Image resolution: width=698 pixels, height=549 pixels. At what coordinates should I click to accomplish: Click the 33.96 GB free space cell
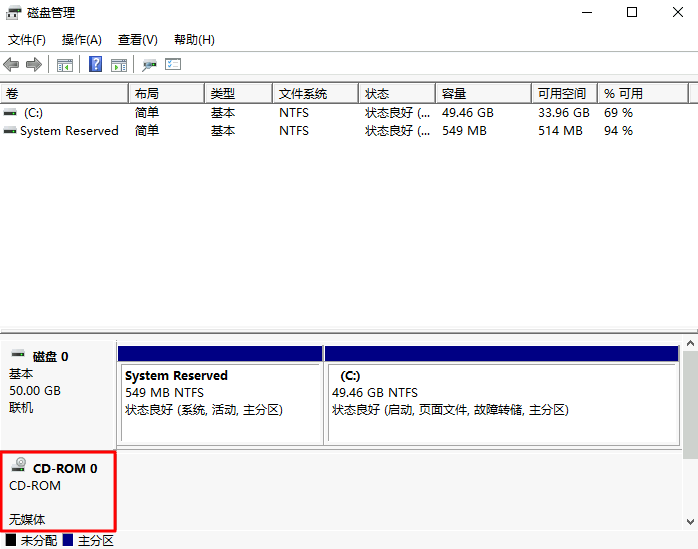tap(564, 113)
